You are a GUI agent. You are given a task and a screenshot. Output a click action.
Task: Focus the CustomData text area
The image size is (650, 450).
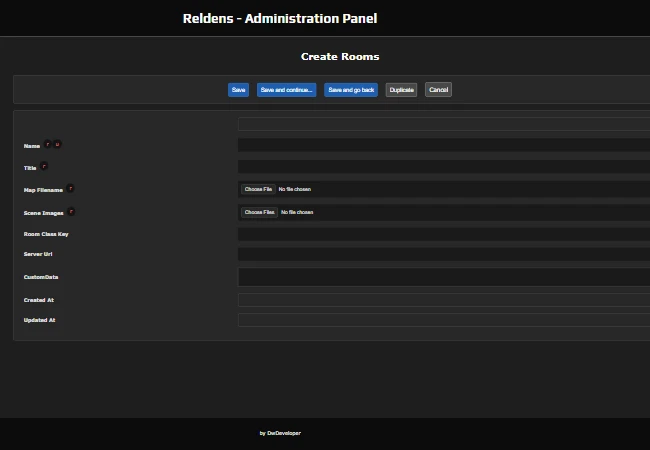click(x=444, y=277)
